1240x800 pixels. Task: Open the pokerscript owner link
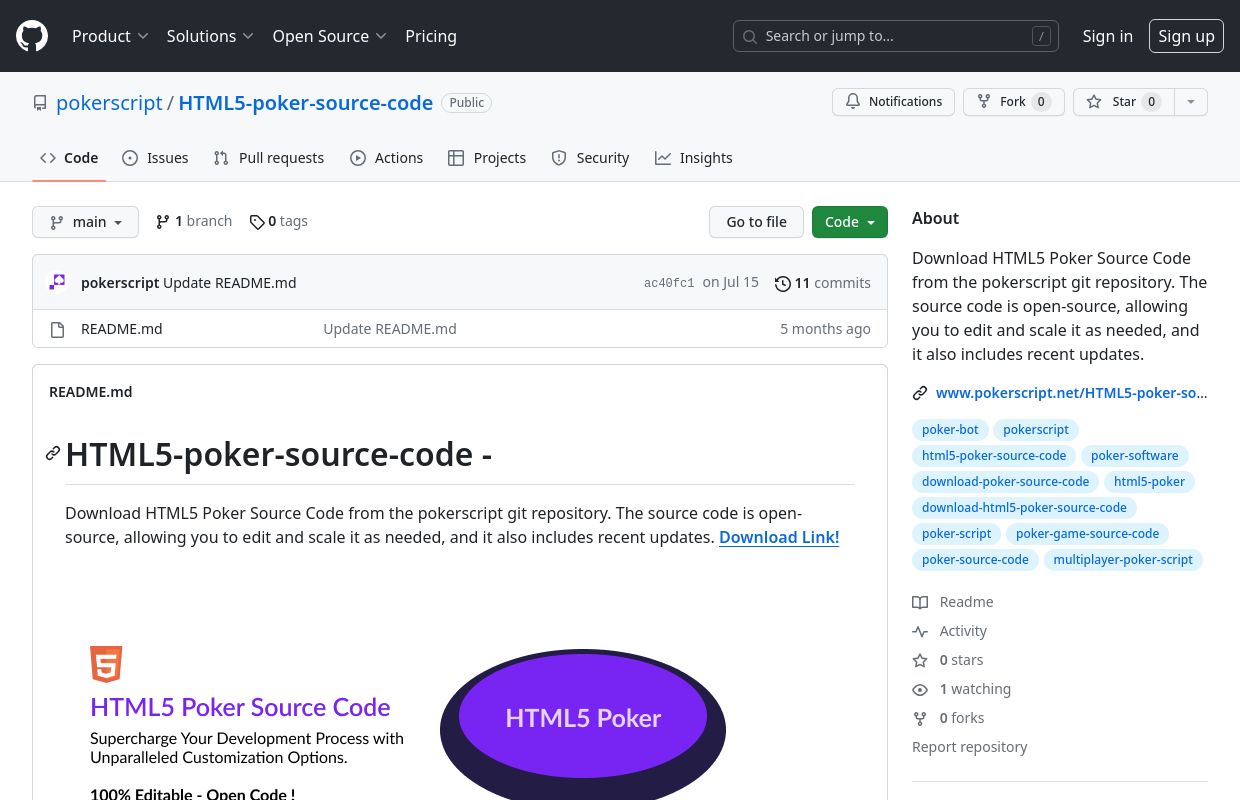pos(109,103)
